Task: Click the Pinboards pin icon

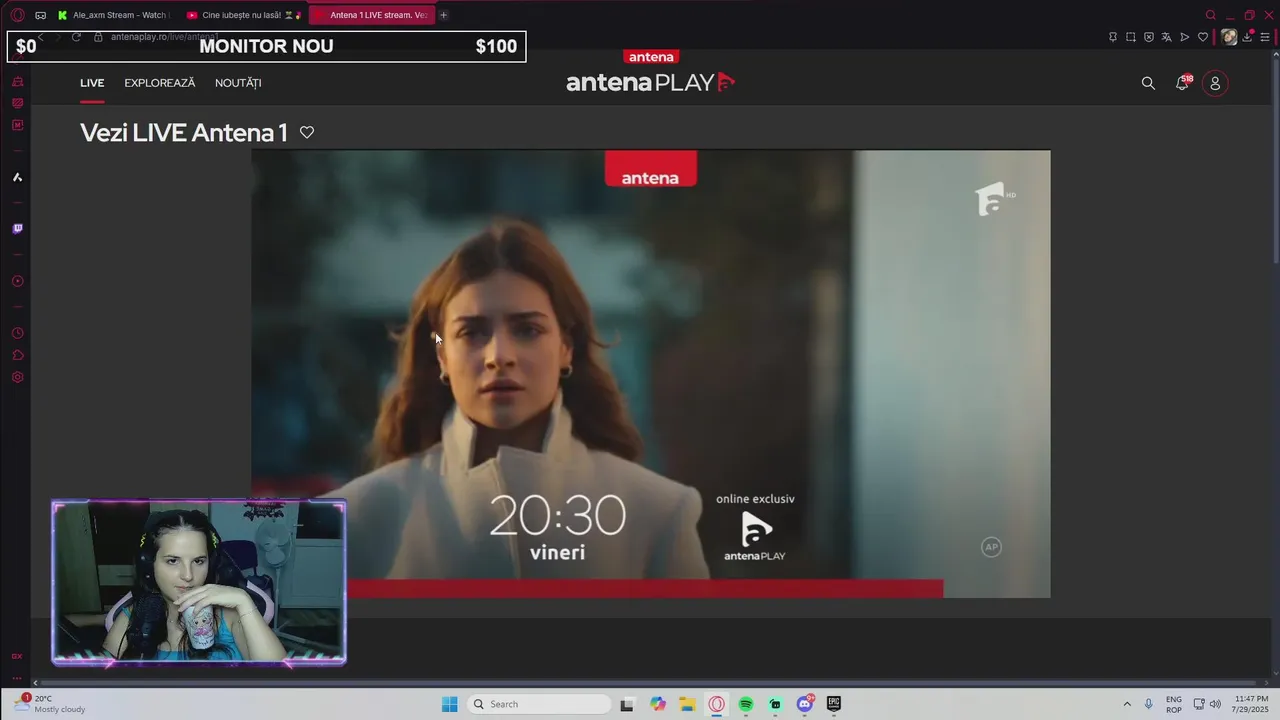Action: (x=1113, y=37)
